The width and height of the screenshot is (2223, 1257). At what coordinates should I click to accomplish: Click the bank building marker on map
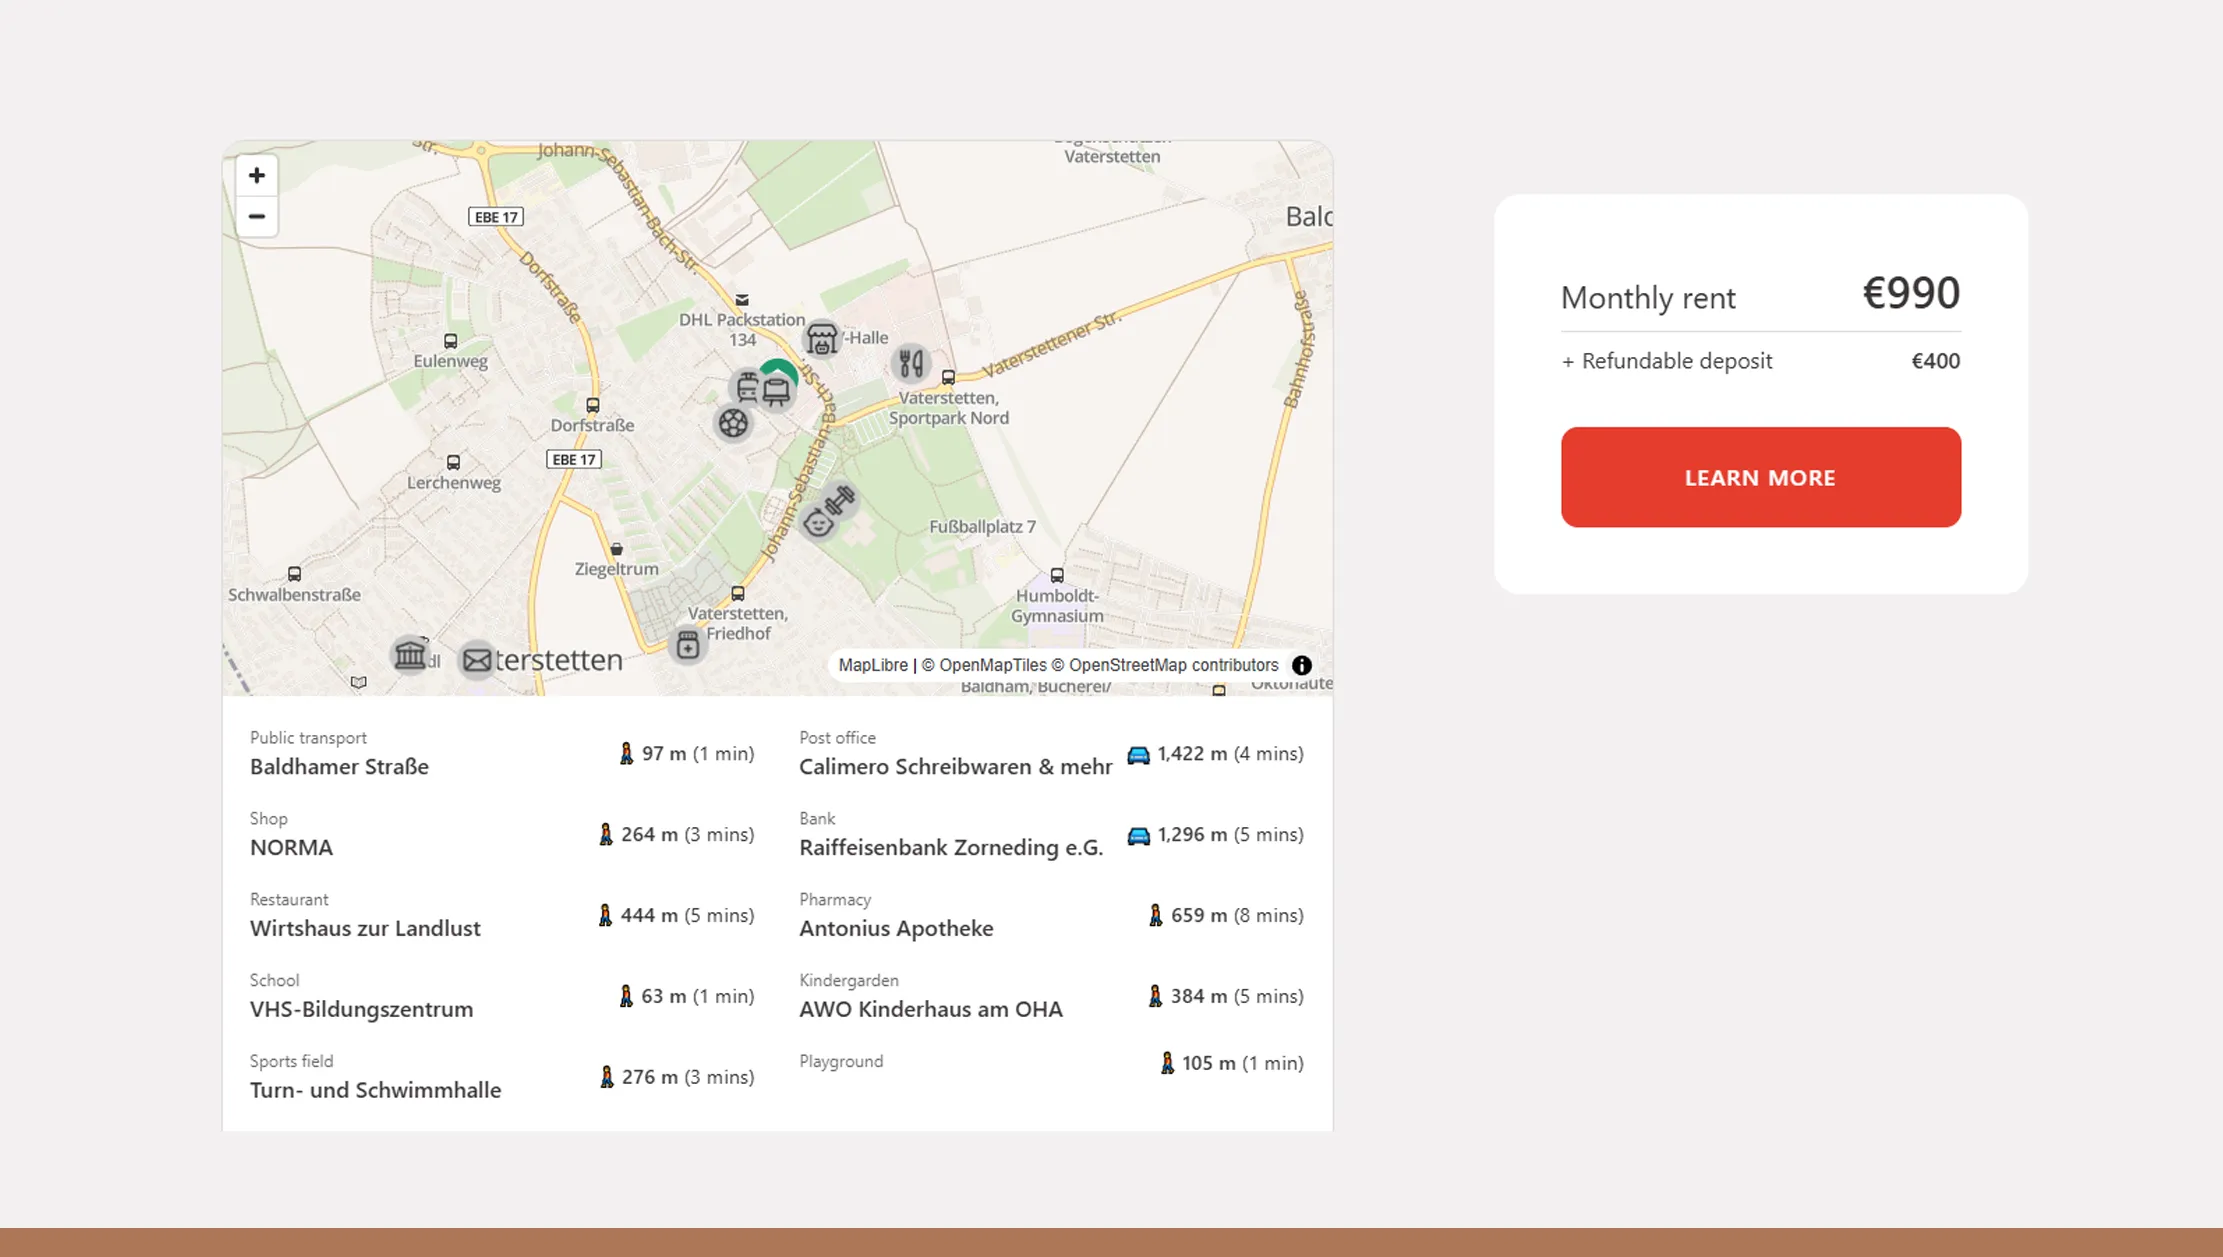point(410,655)
